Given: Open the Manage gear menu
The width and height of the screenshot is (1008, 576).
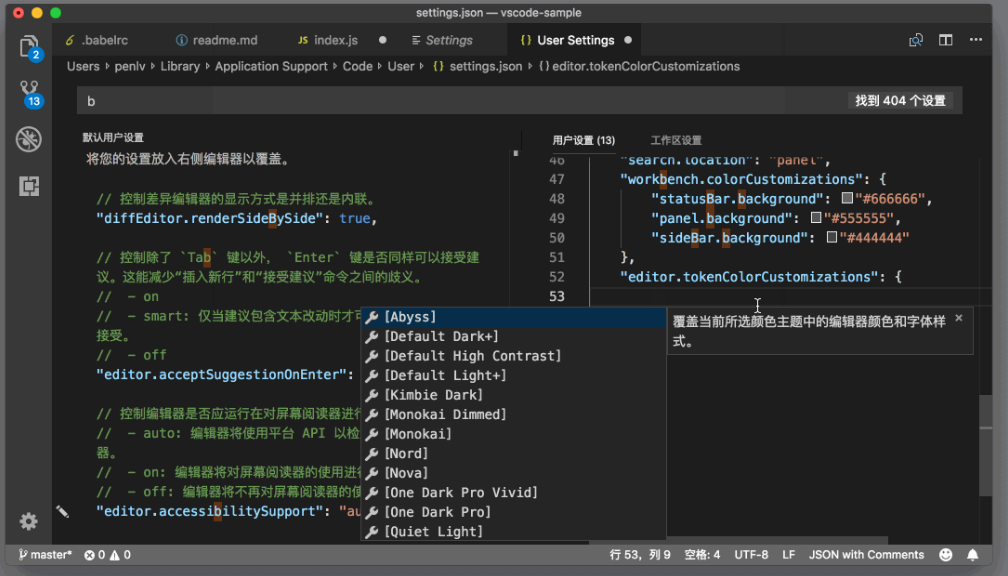Looking at the screenshot, I should click(28, 521).
